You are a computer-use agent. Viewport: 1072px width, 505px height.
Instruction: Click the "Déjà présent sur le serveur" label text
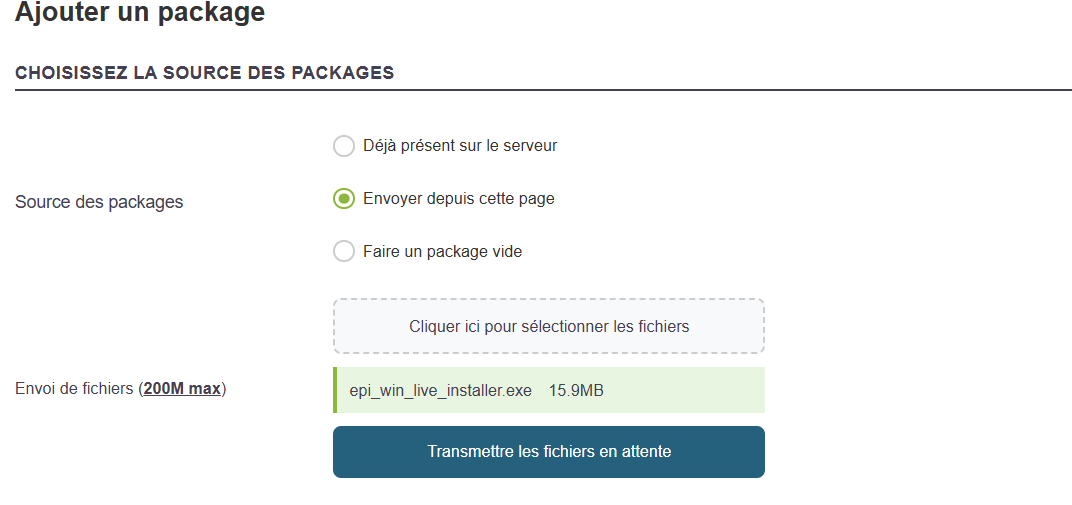point(460,146)
